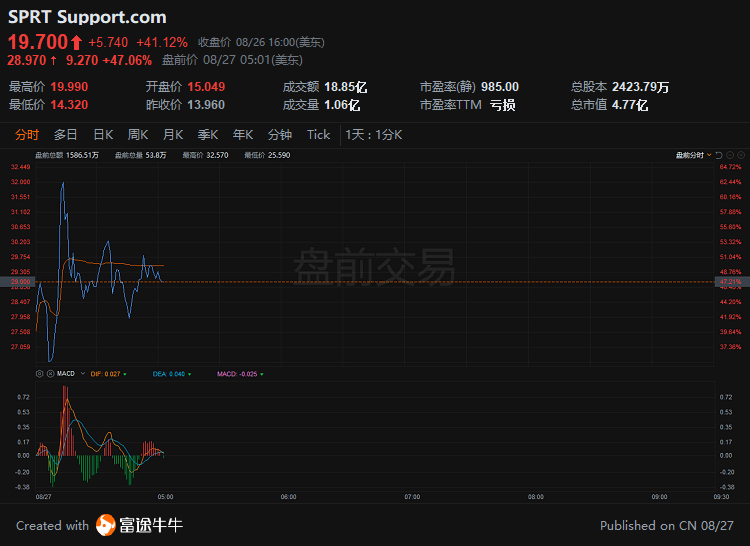Image resolution: width=750 pixels, height=546 pixels.
Task: Select the Tick tab
Action: tap(319, 135)
